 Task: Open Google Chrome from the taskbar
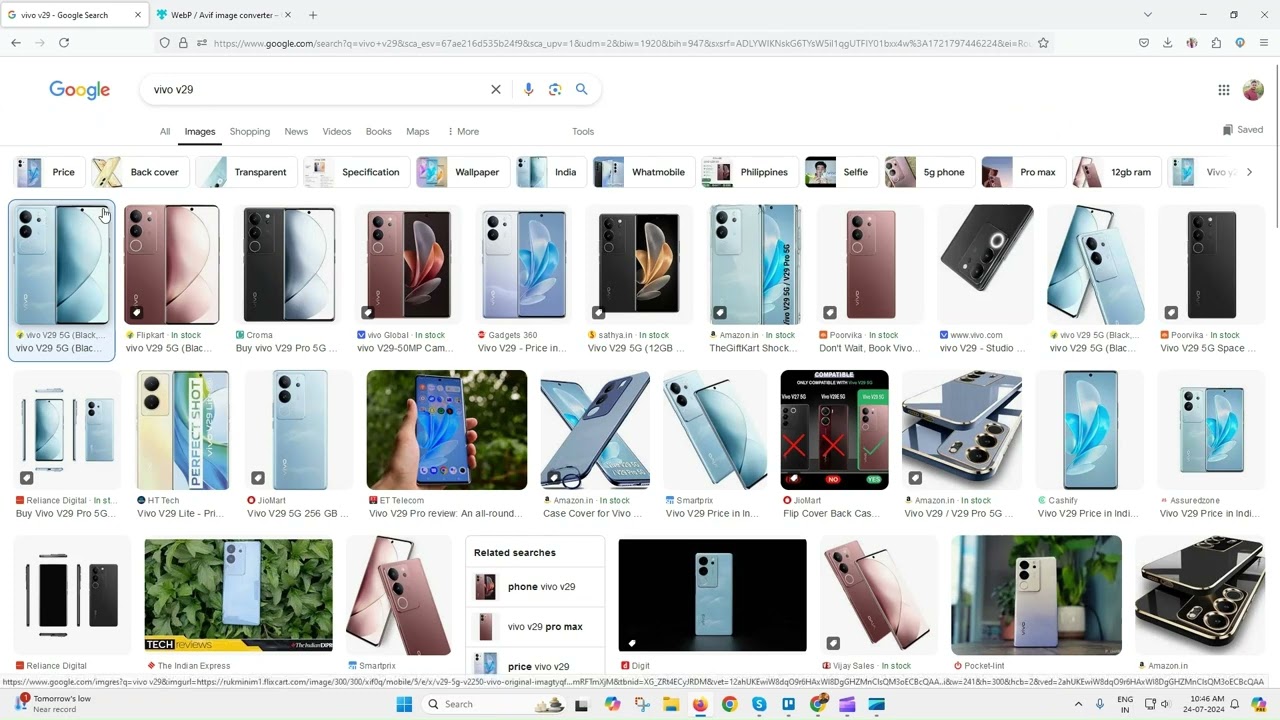pyautogui.click(x=729, y=704)
